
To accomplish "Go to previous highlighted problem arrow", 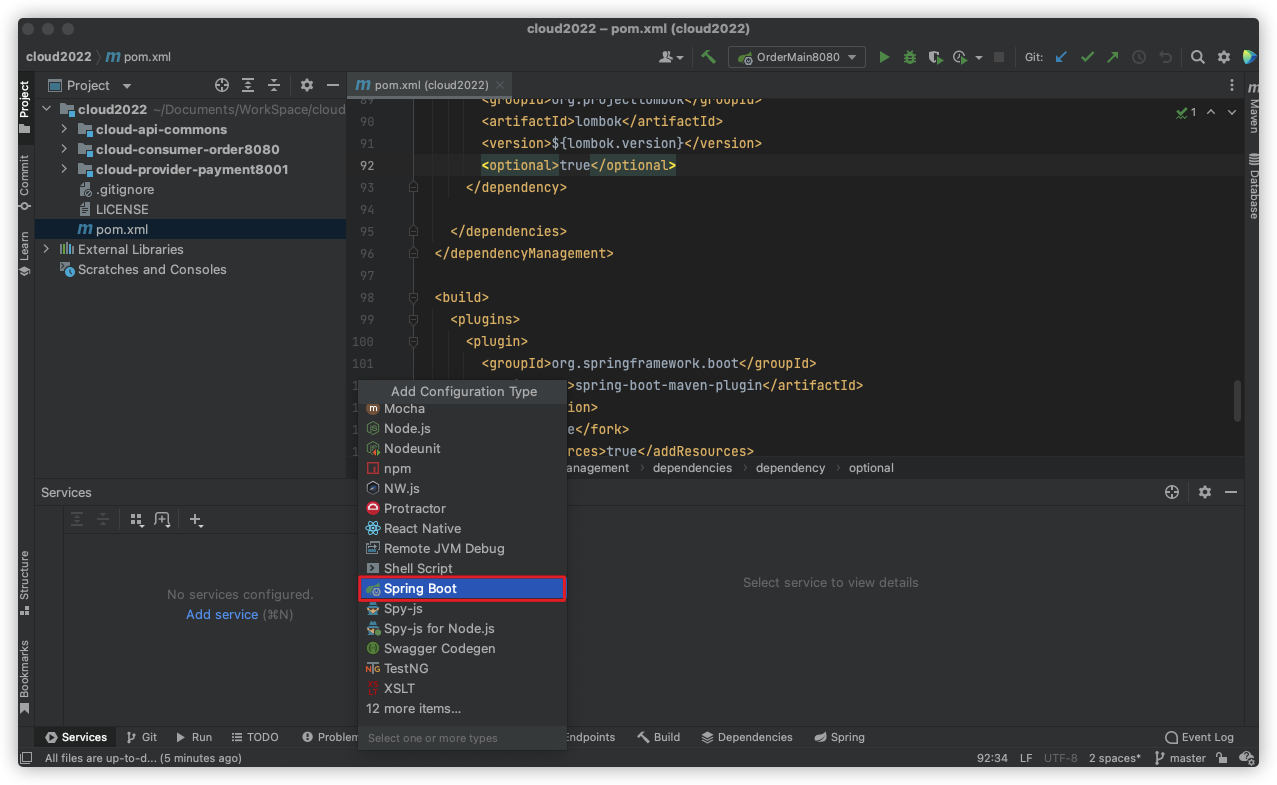I will [1211, 112].
